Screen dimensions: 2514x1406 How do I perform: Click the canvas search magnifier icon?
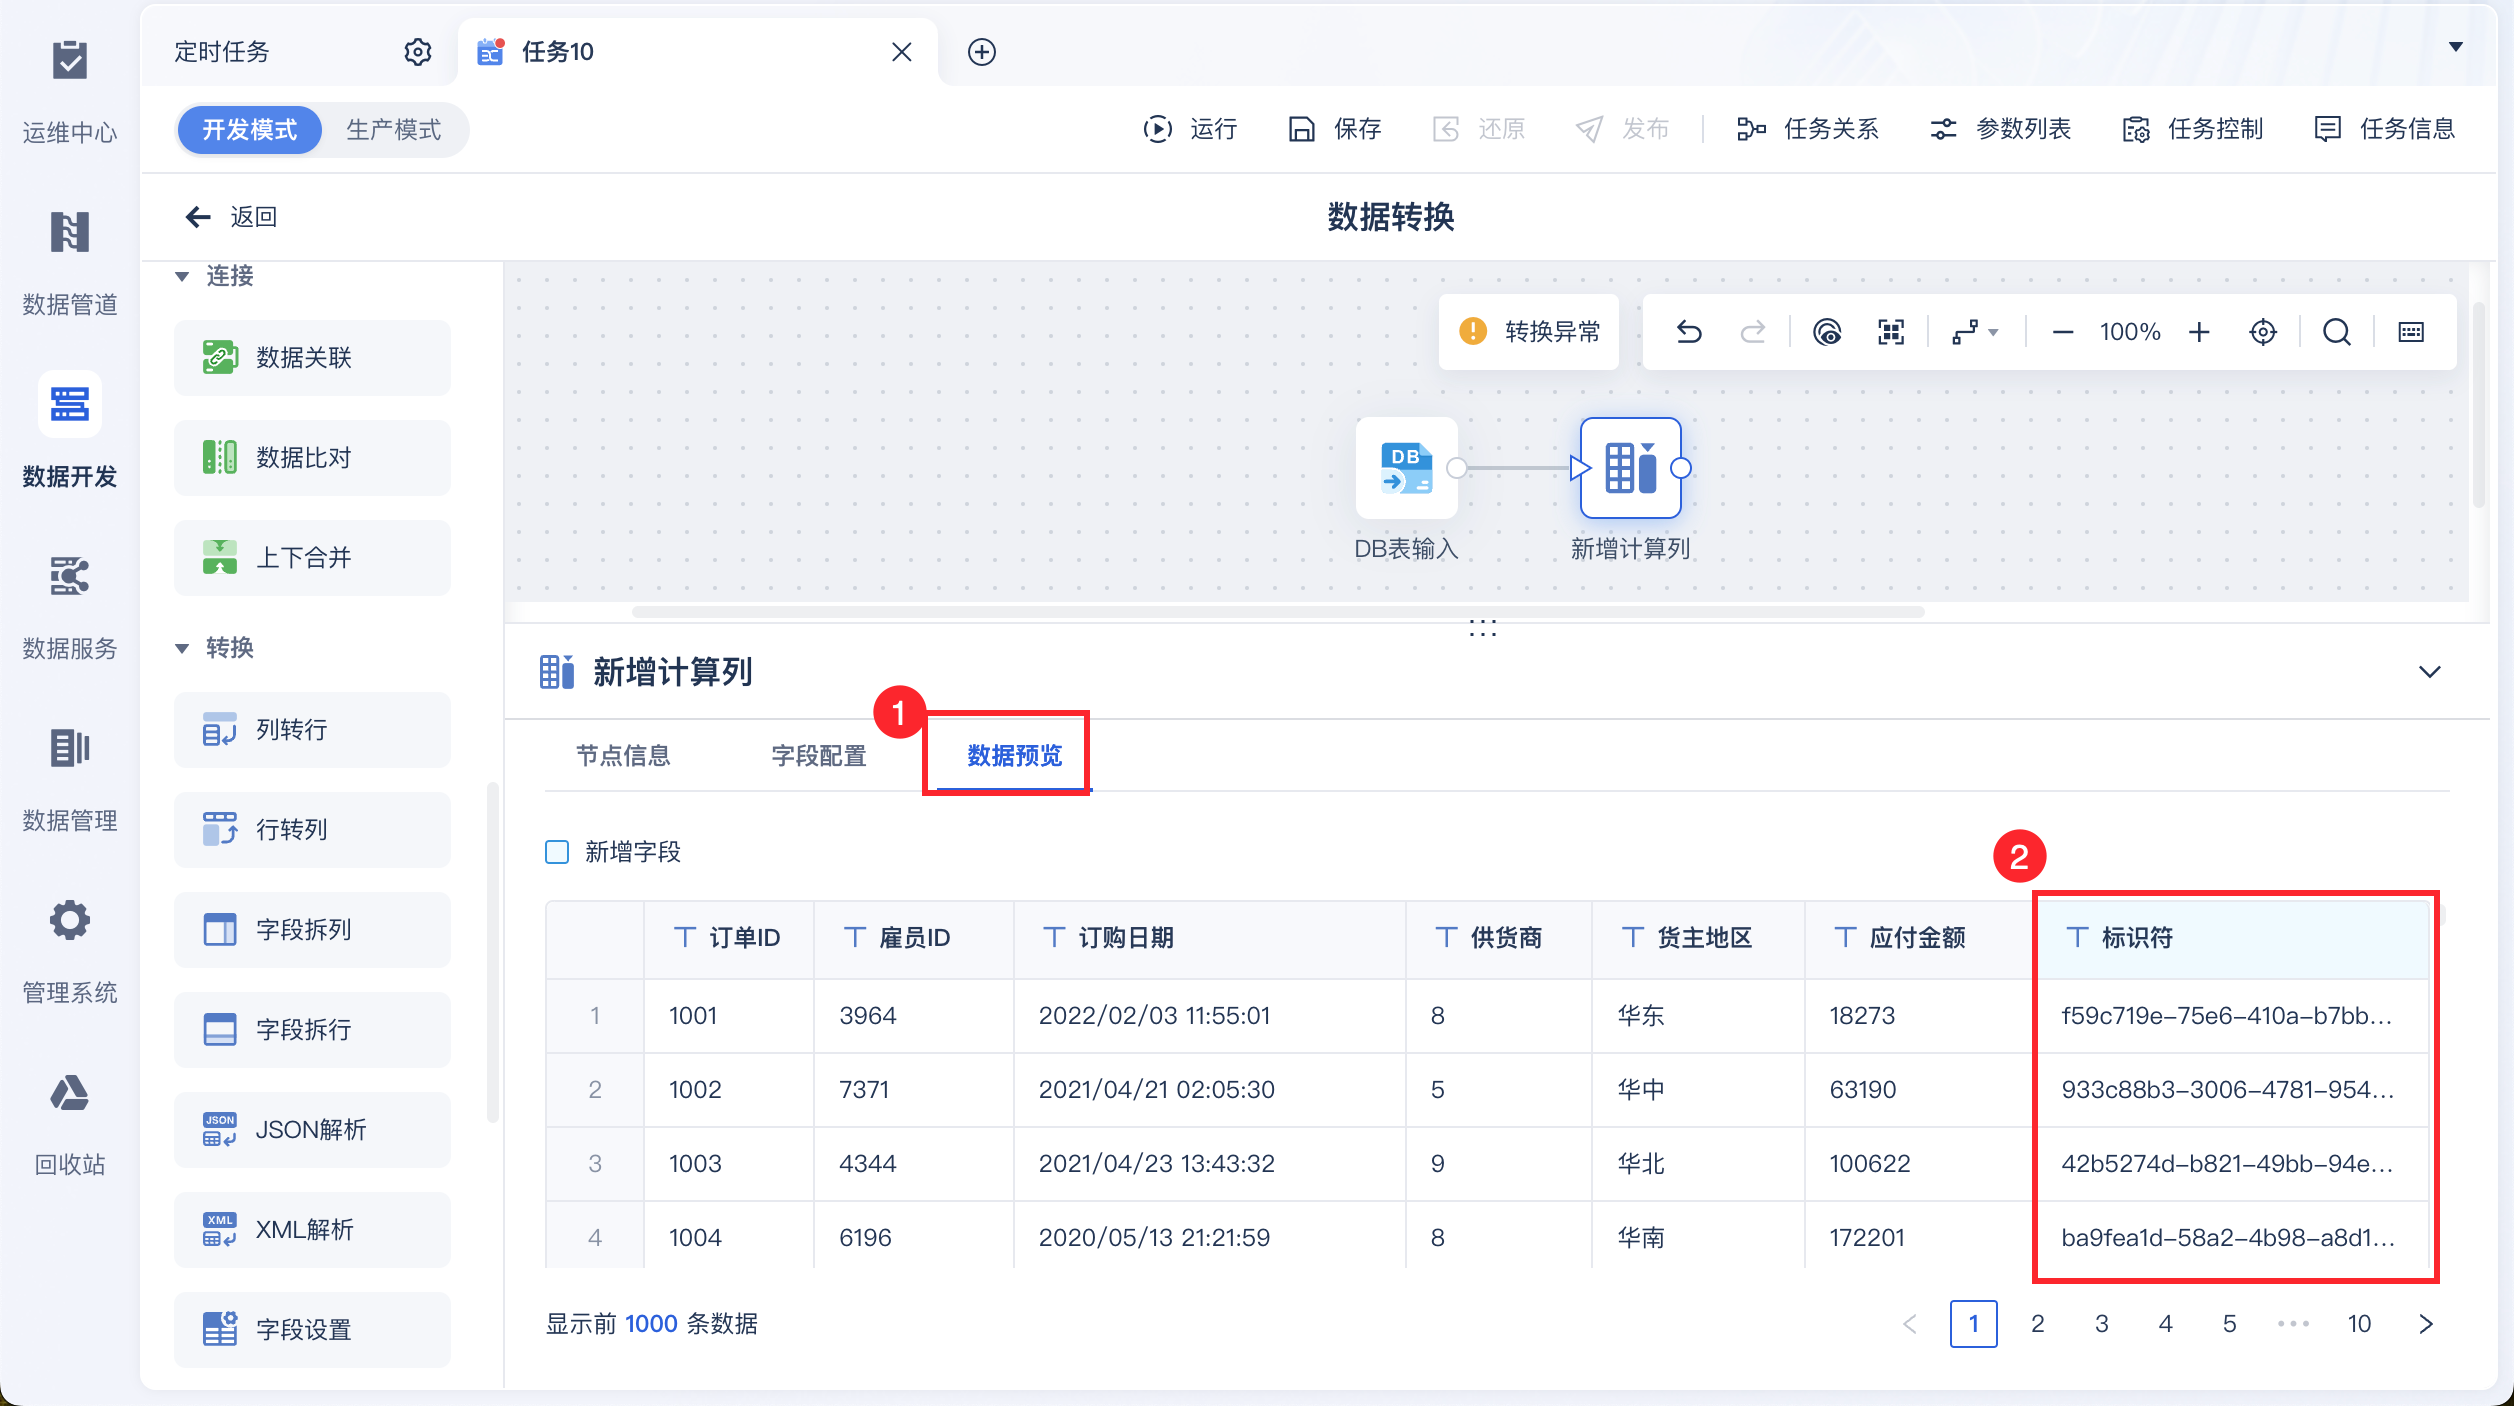coord(2336,332)
